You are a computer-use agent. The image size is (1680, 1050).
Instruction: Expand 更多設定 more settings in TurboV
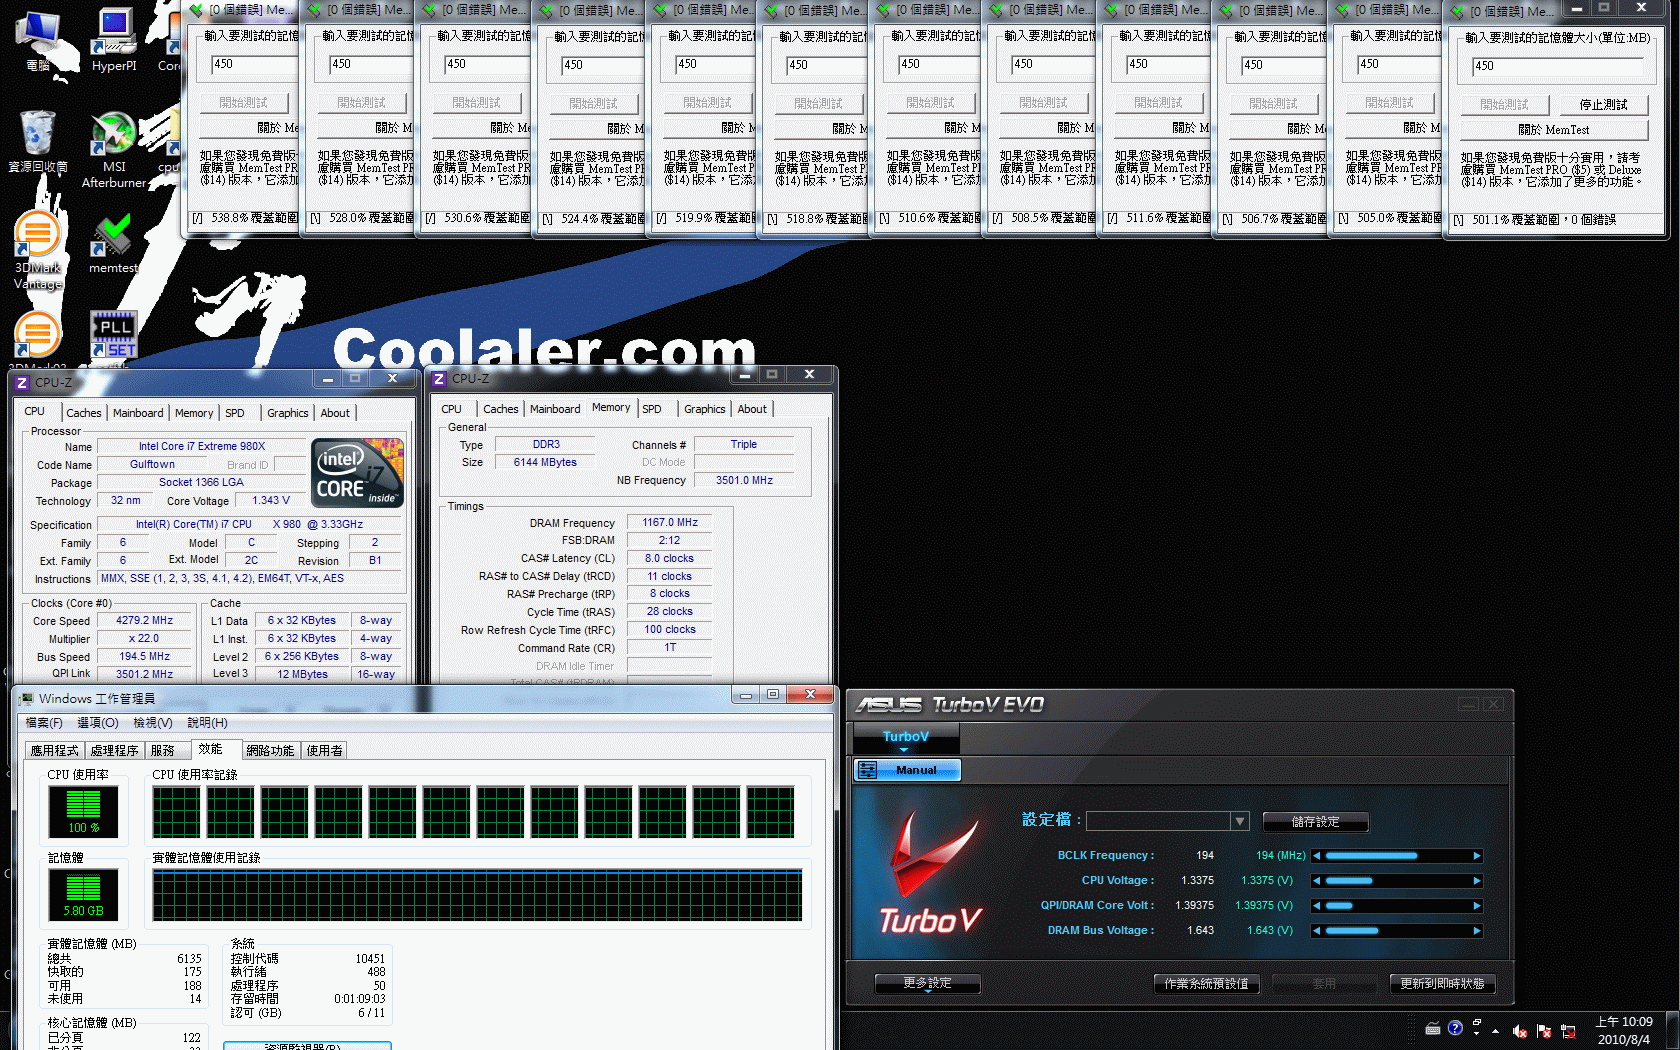point(927,984)
